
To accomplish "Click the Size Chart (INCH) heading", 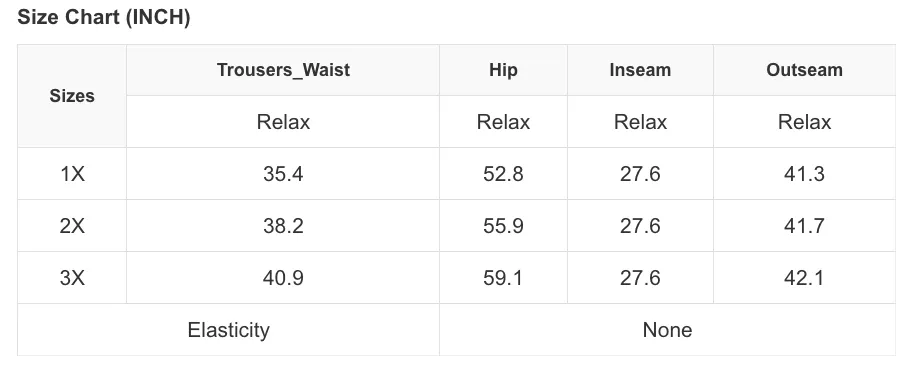I will click(x=104, y=18).
